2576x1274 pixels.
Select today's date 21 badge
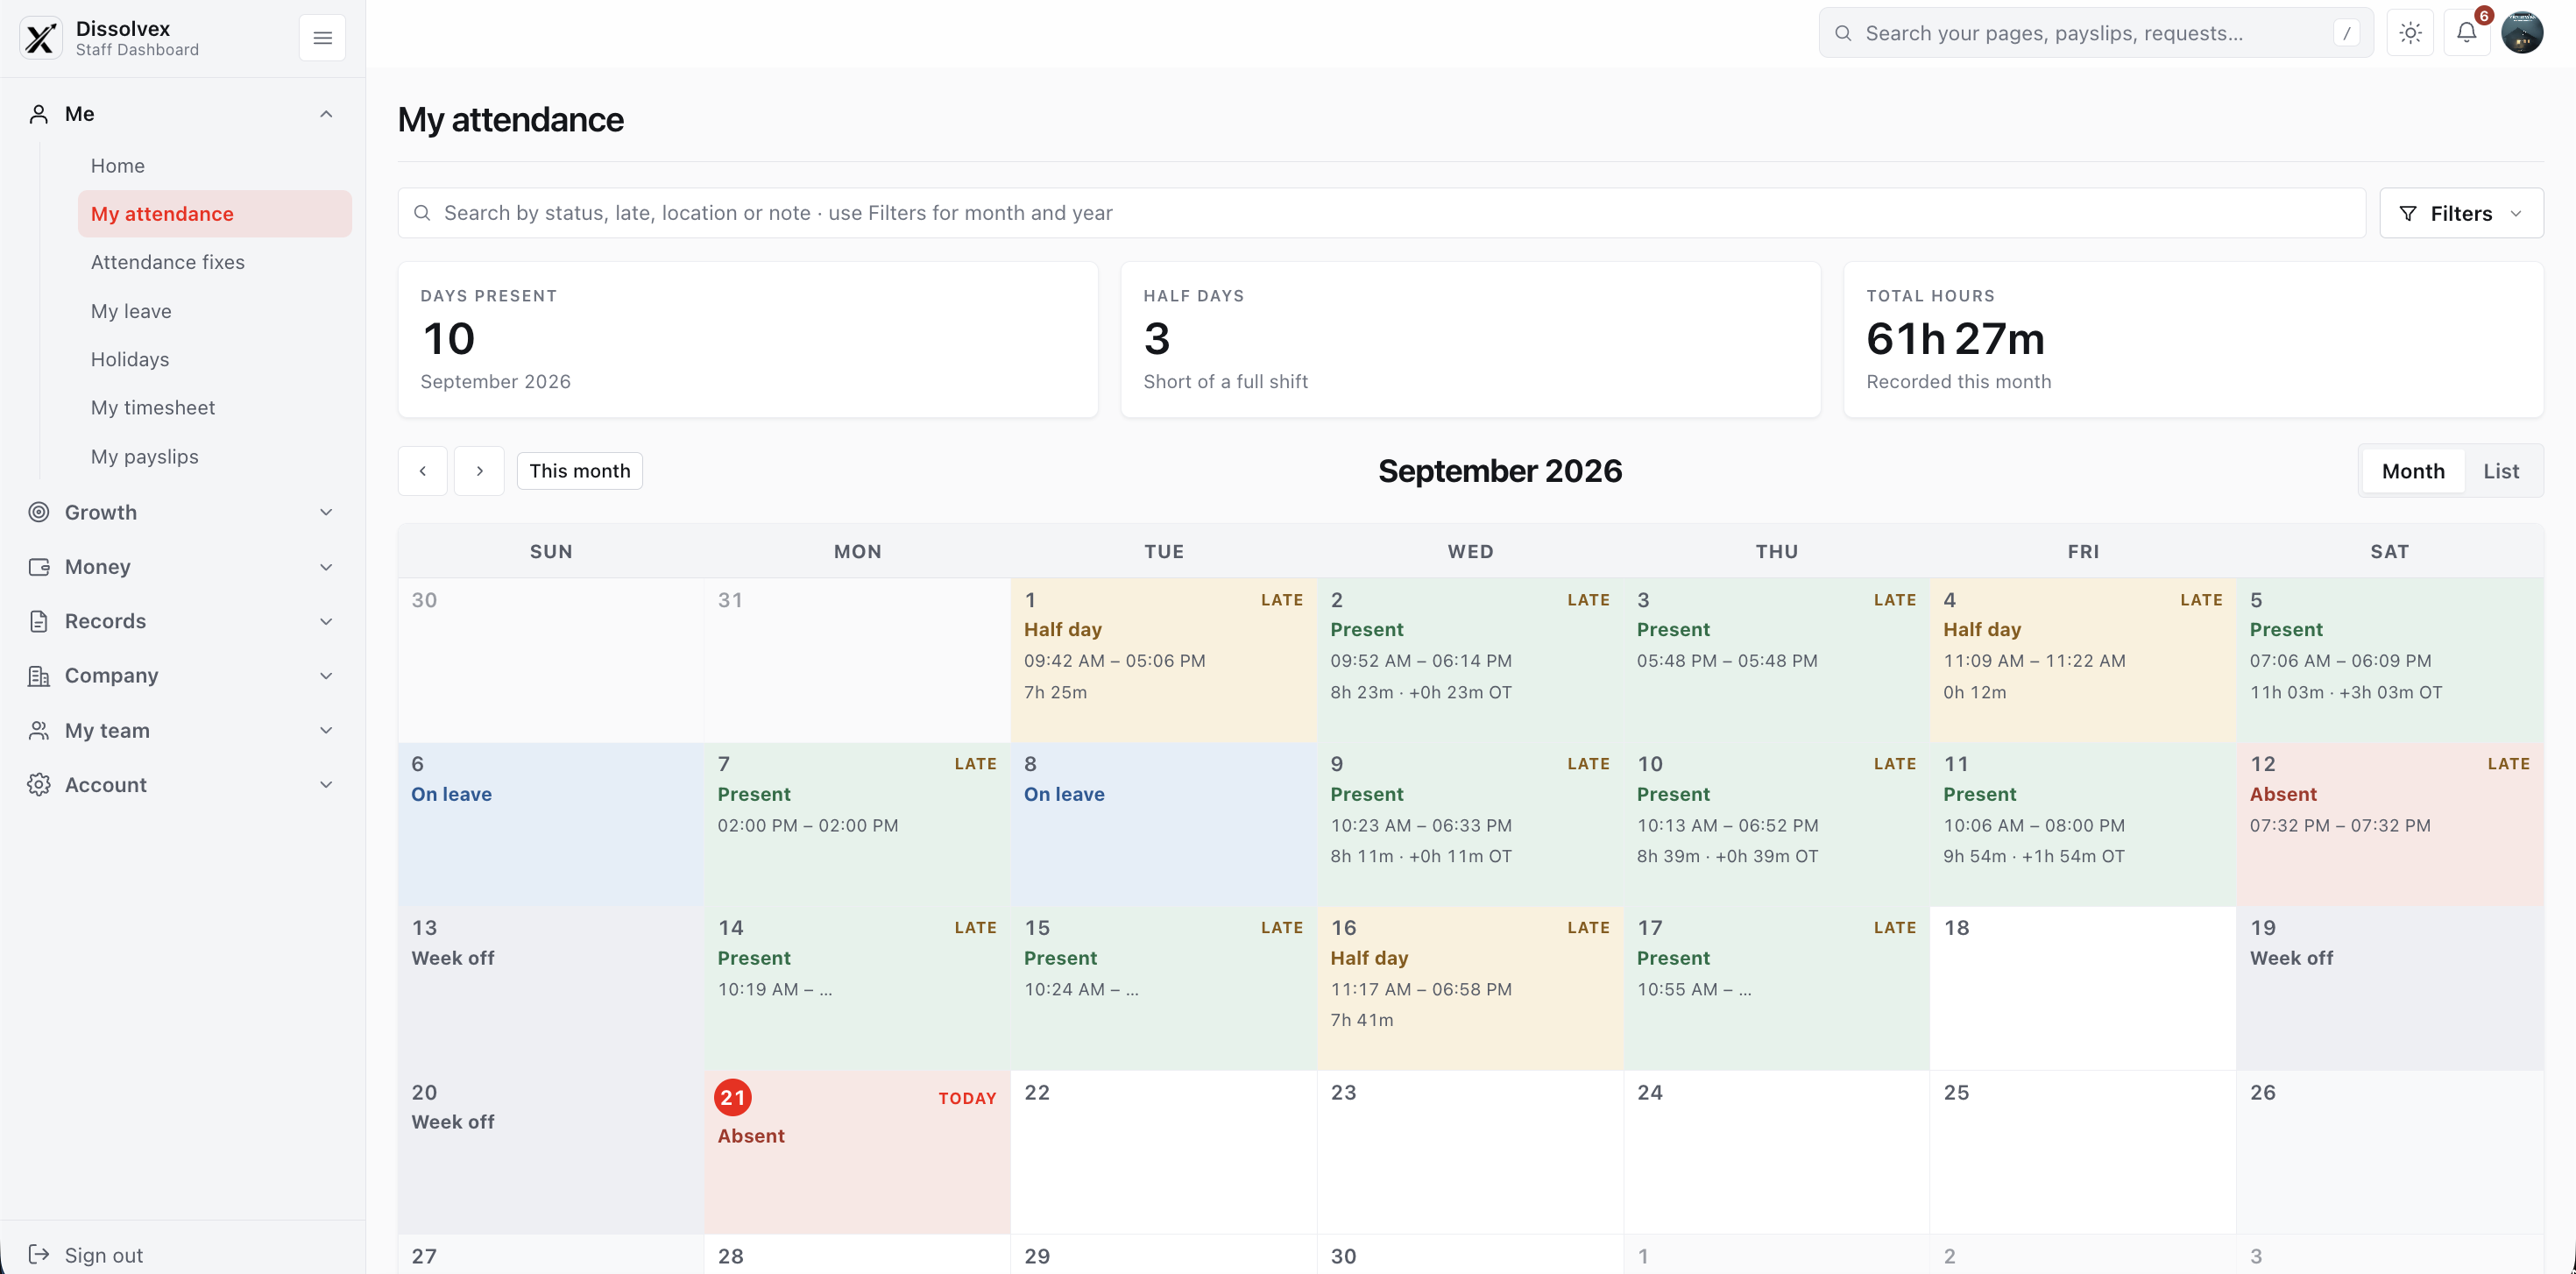(733, 1097)
